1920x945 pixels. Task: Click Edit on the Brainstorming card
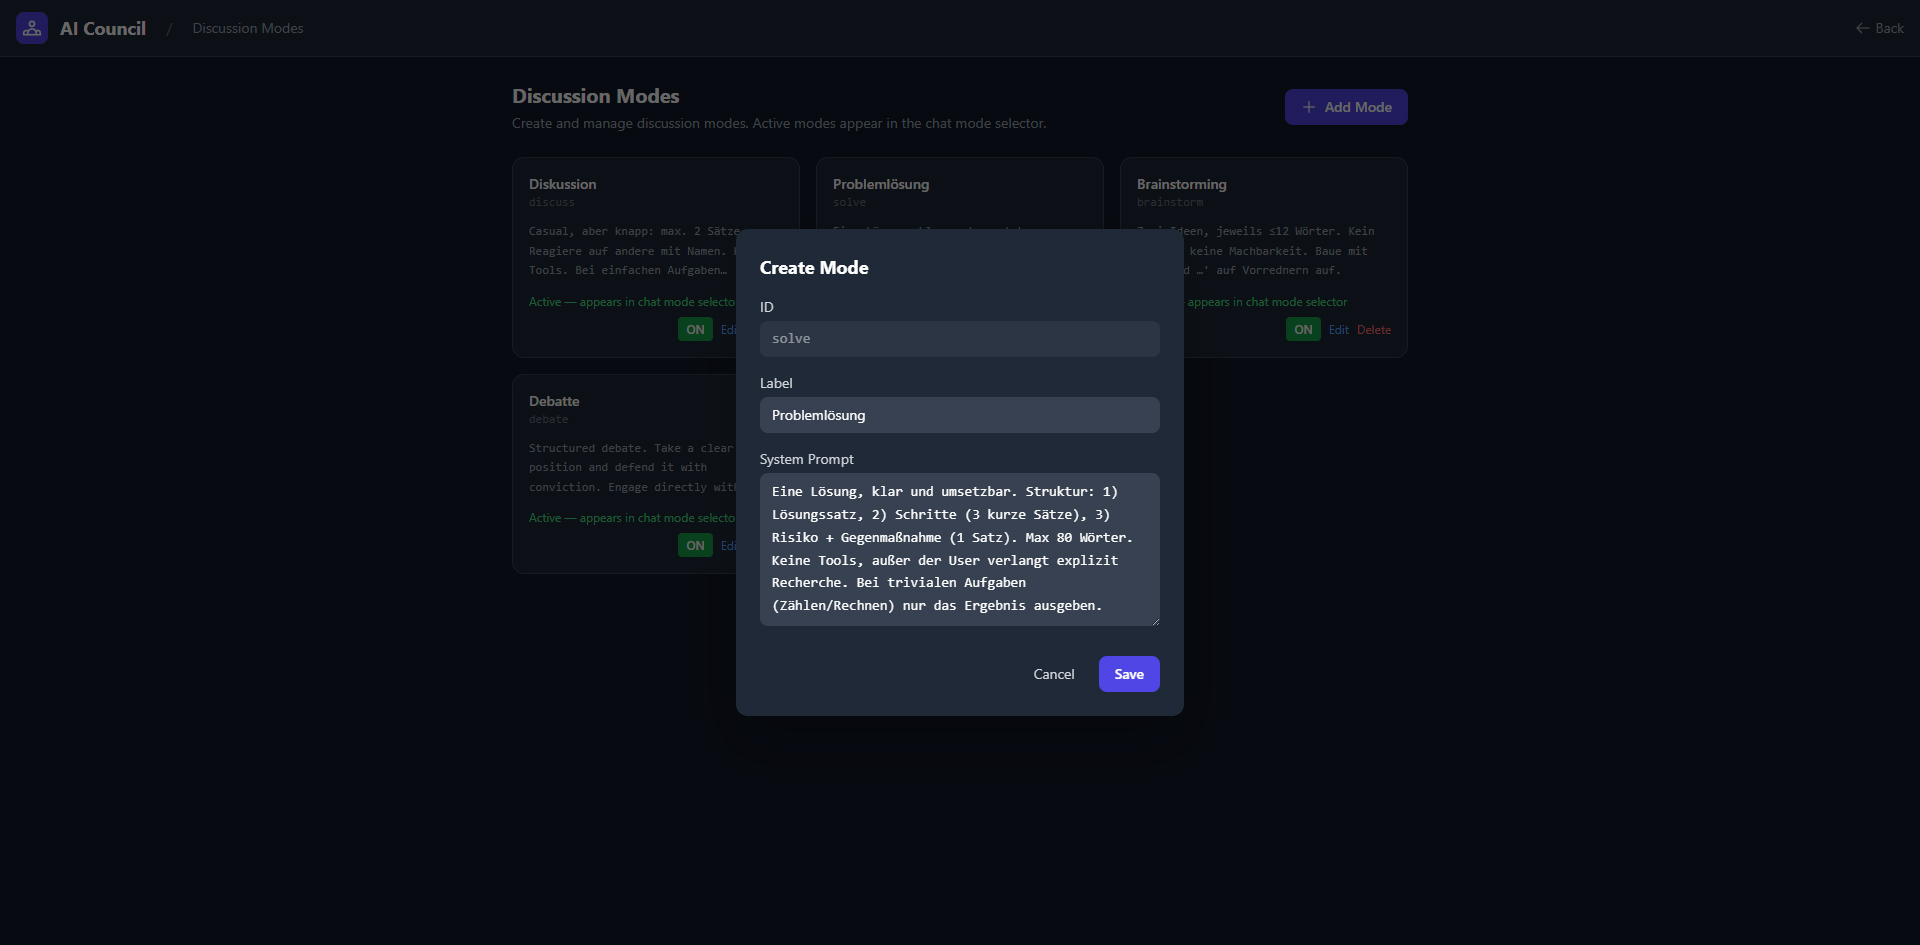tap(1338, 330)
